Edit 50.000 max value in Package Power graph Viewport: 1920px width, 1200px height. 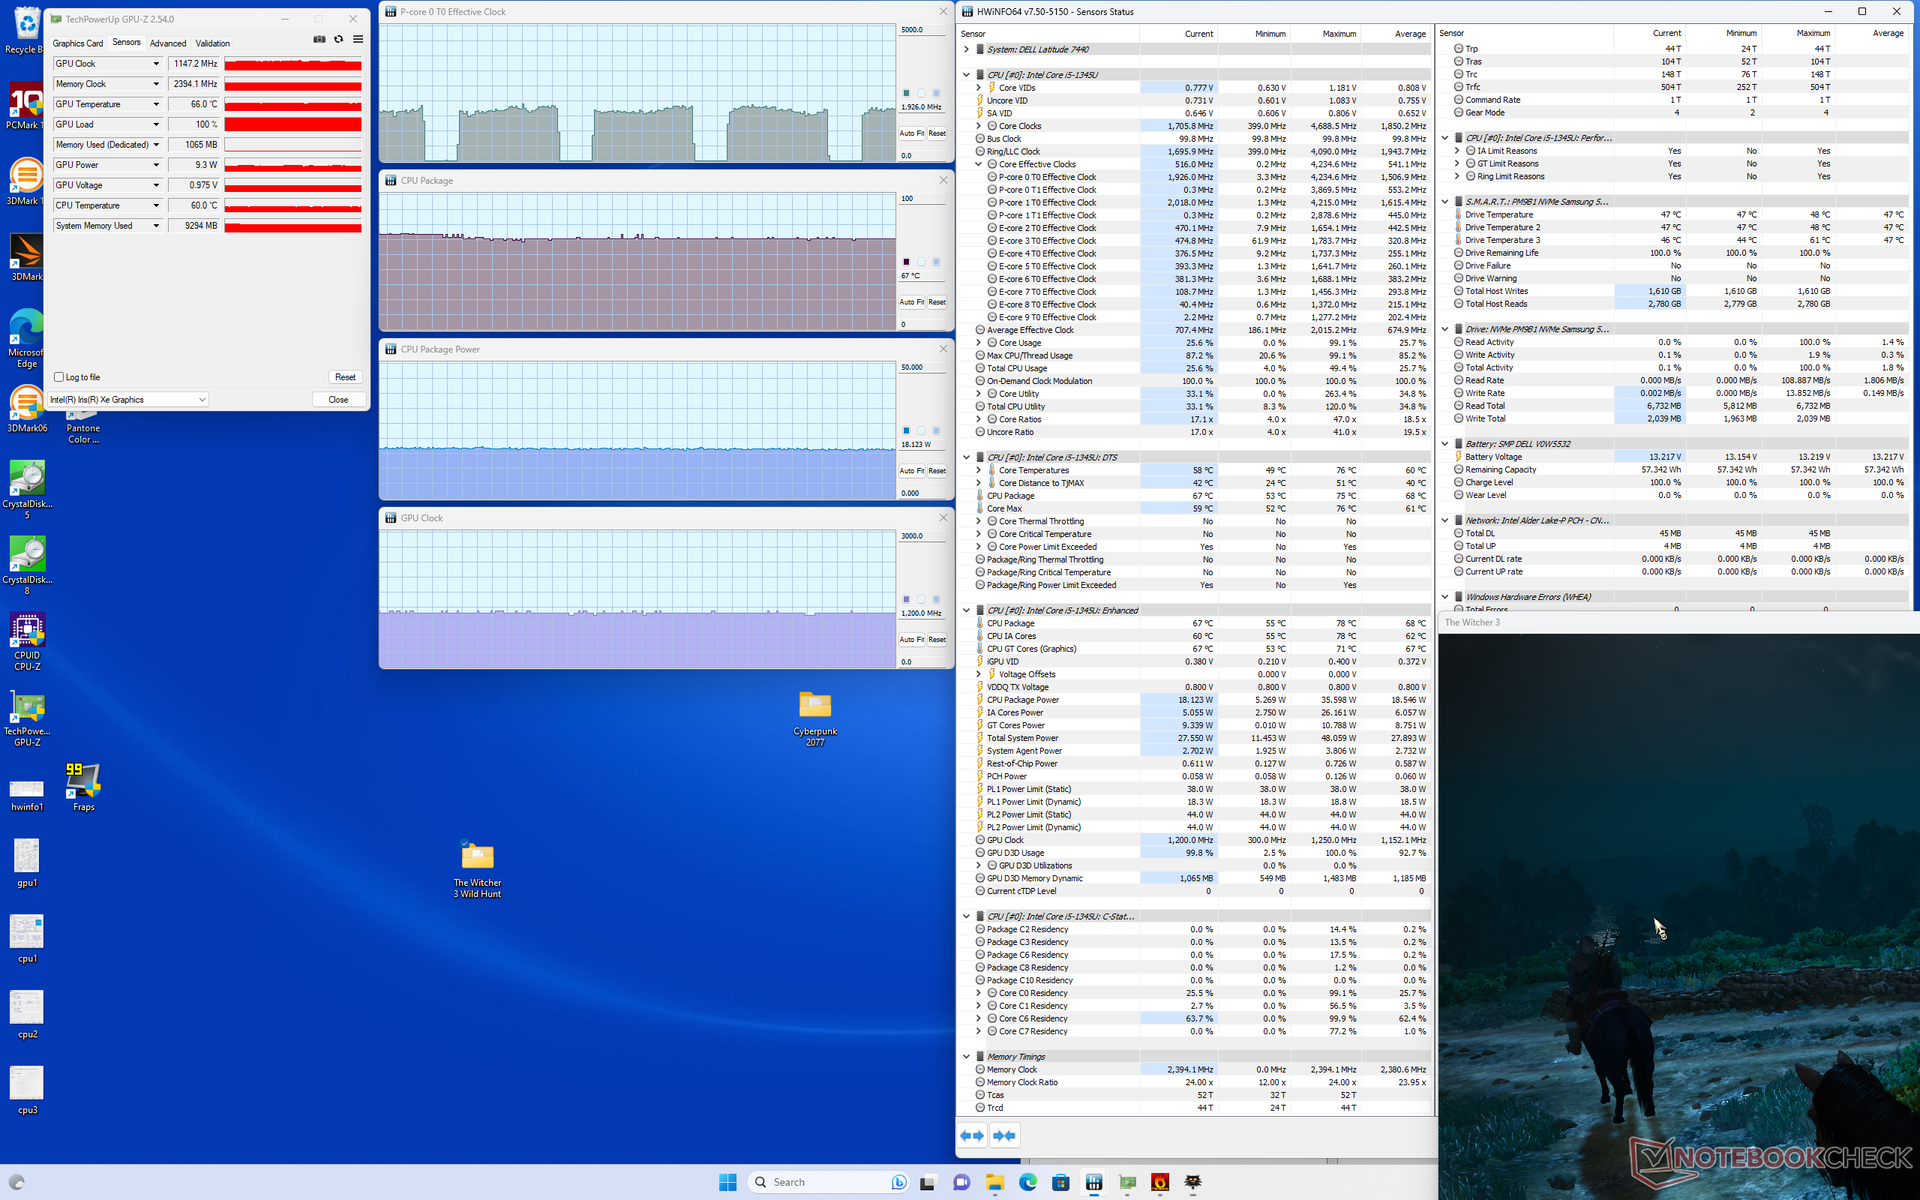coord(923,367)
